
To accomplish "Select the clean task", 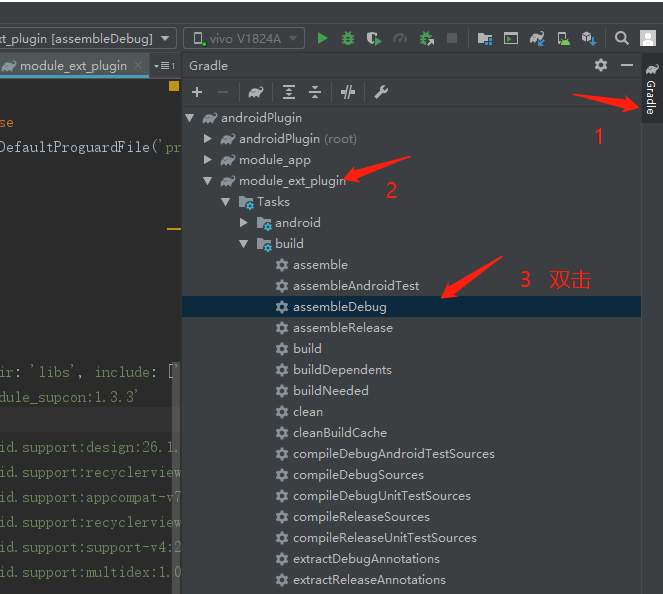I will pos(308,412).
